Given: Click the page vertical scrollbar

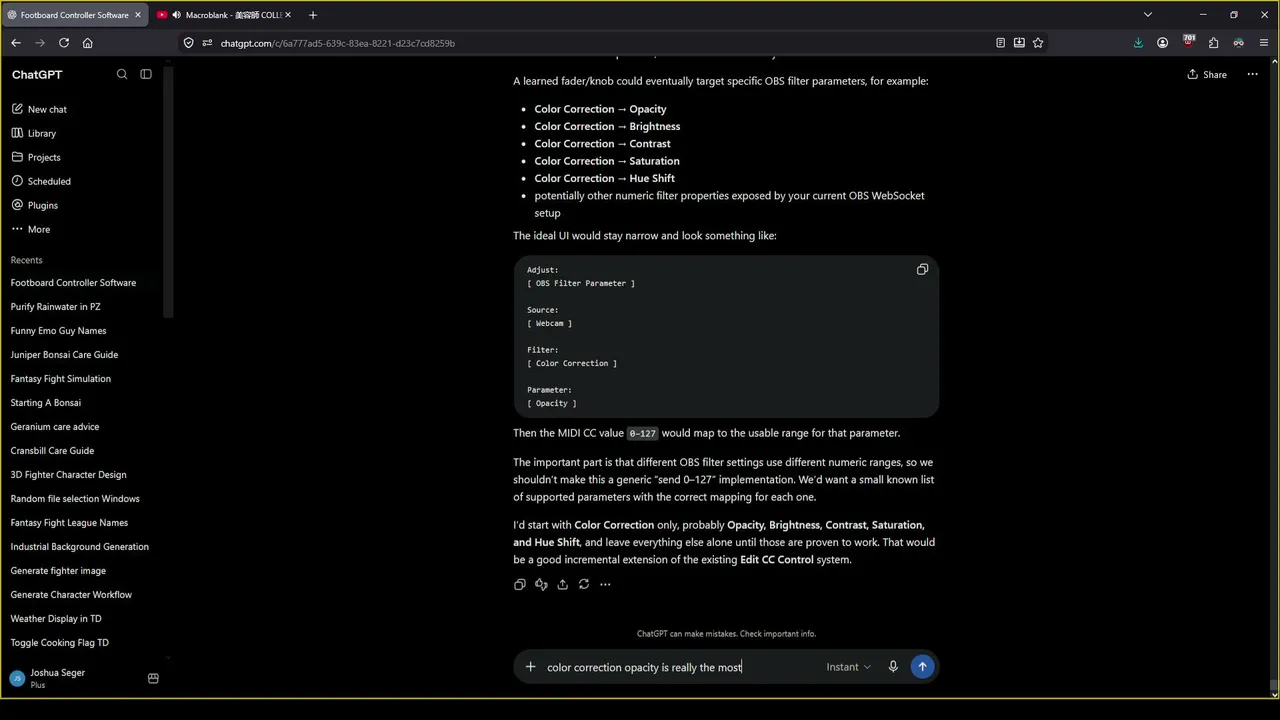Looking at the screenshot, I should click(1273, 378).
